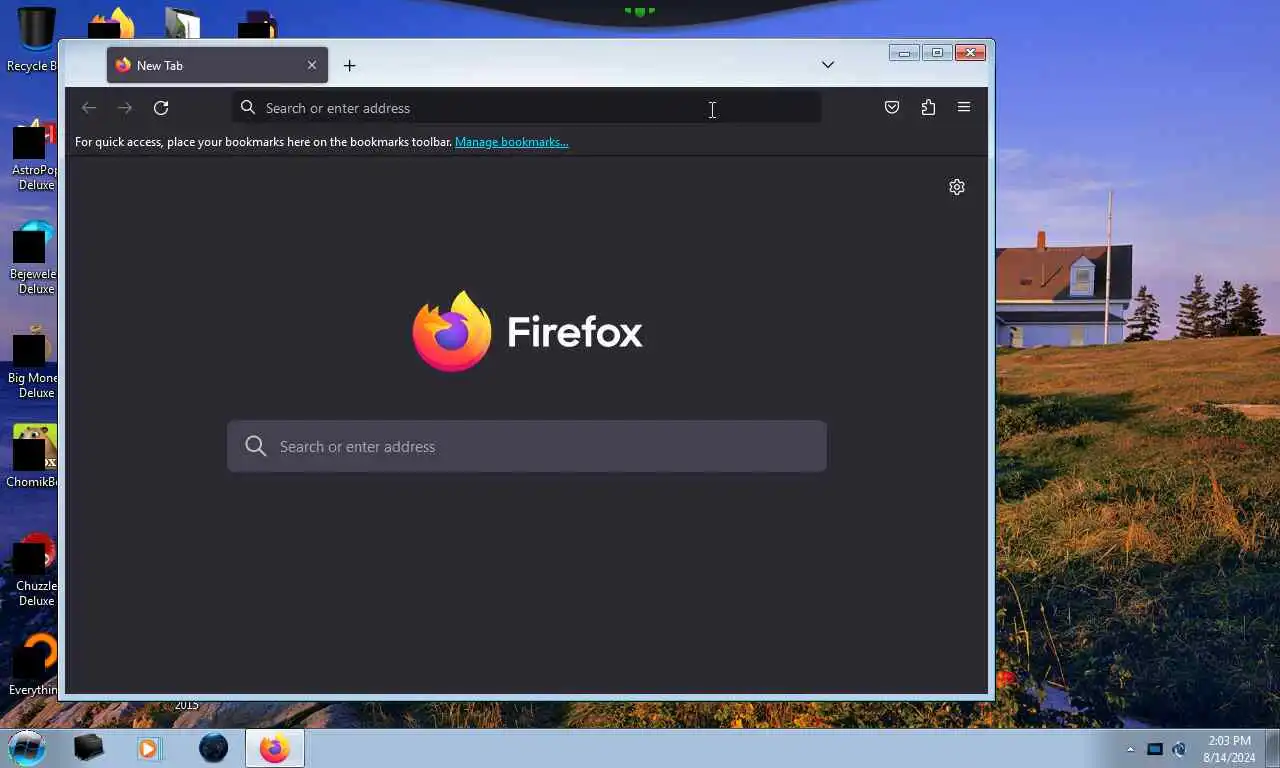
Task: Open the Firefox hamburger application menu
Action: click(964, 107)
